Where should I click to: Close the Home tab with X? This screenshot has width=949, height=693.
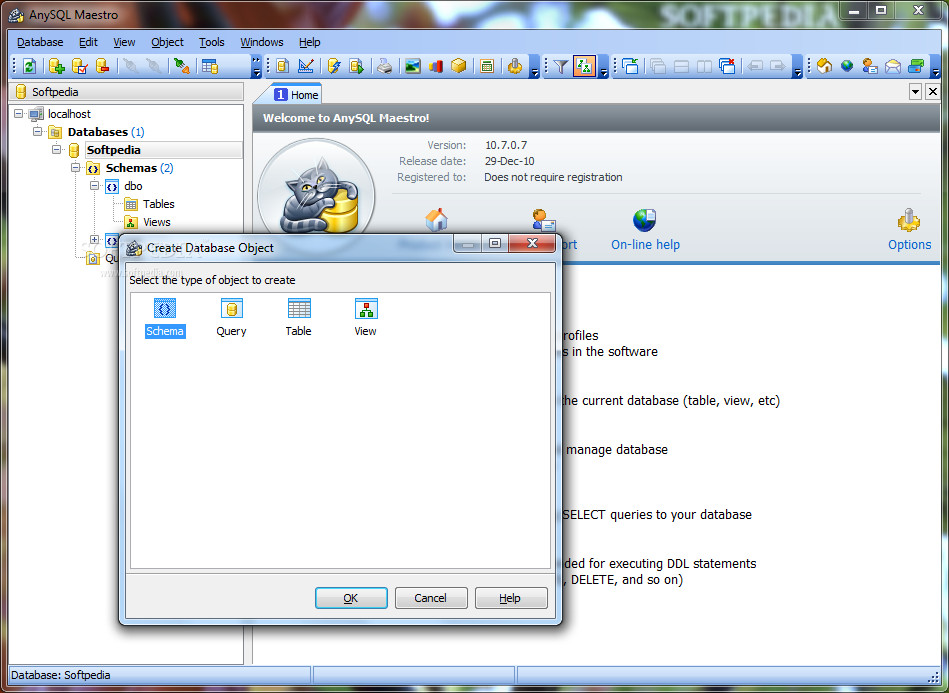click(x=933, y=92)
